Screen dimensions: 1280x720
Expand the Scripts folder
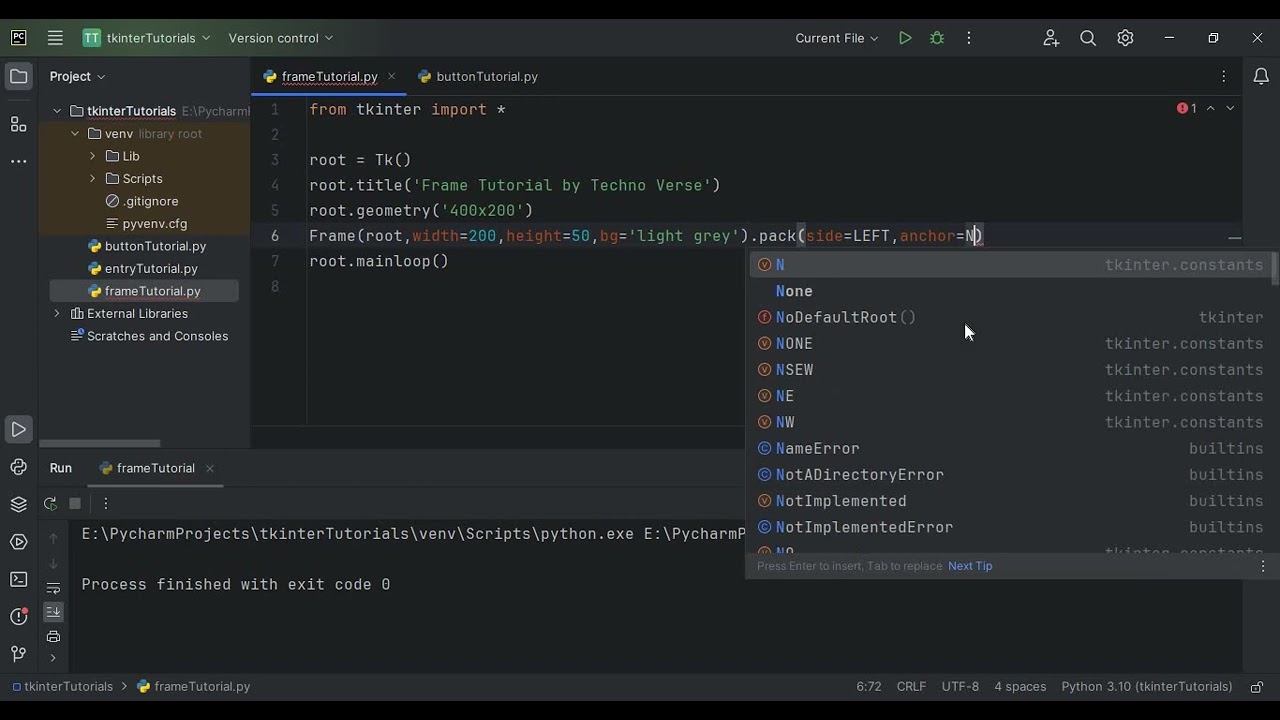click(92, 179)
